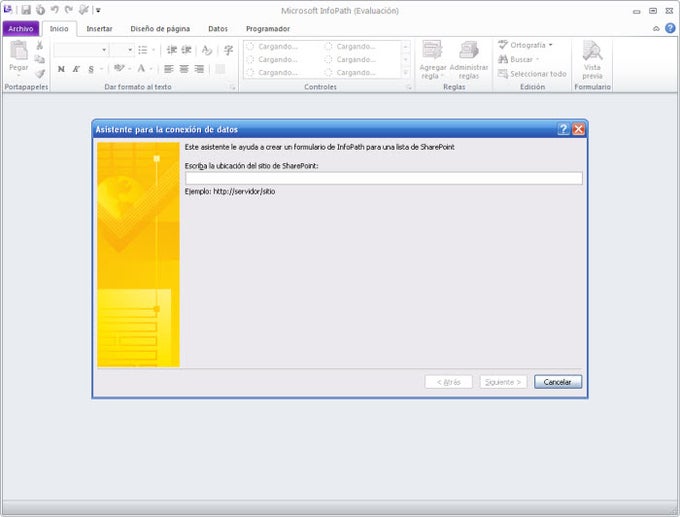680x517 pixels.
Task: Switch to Diseño de página tab
Action: 160,29
